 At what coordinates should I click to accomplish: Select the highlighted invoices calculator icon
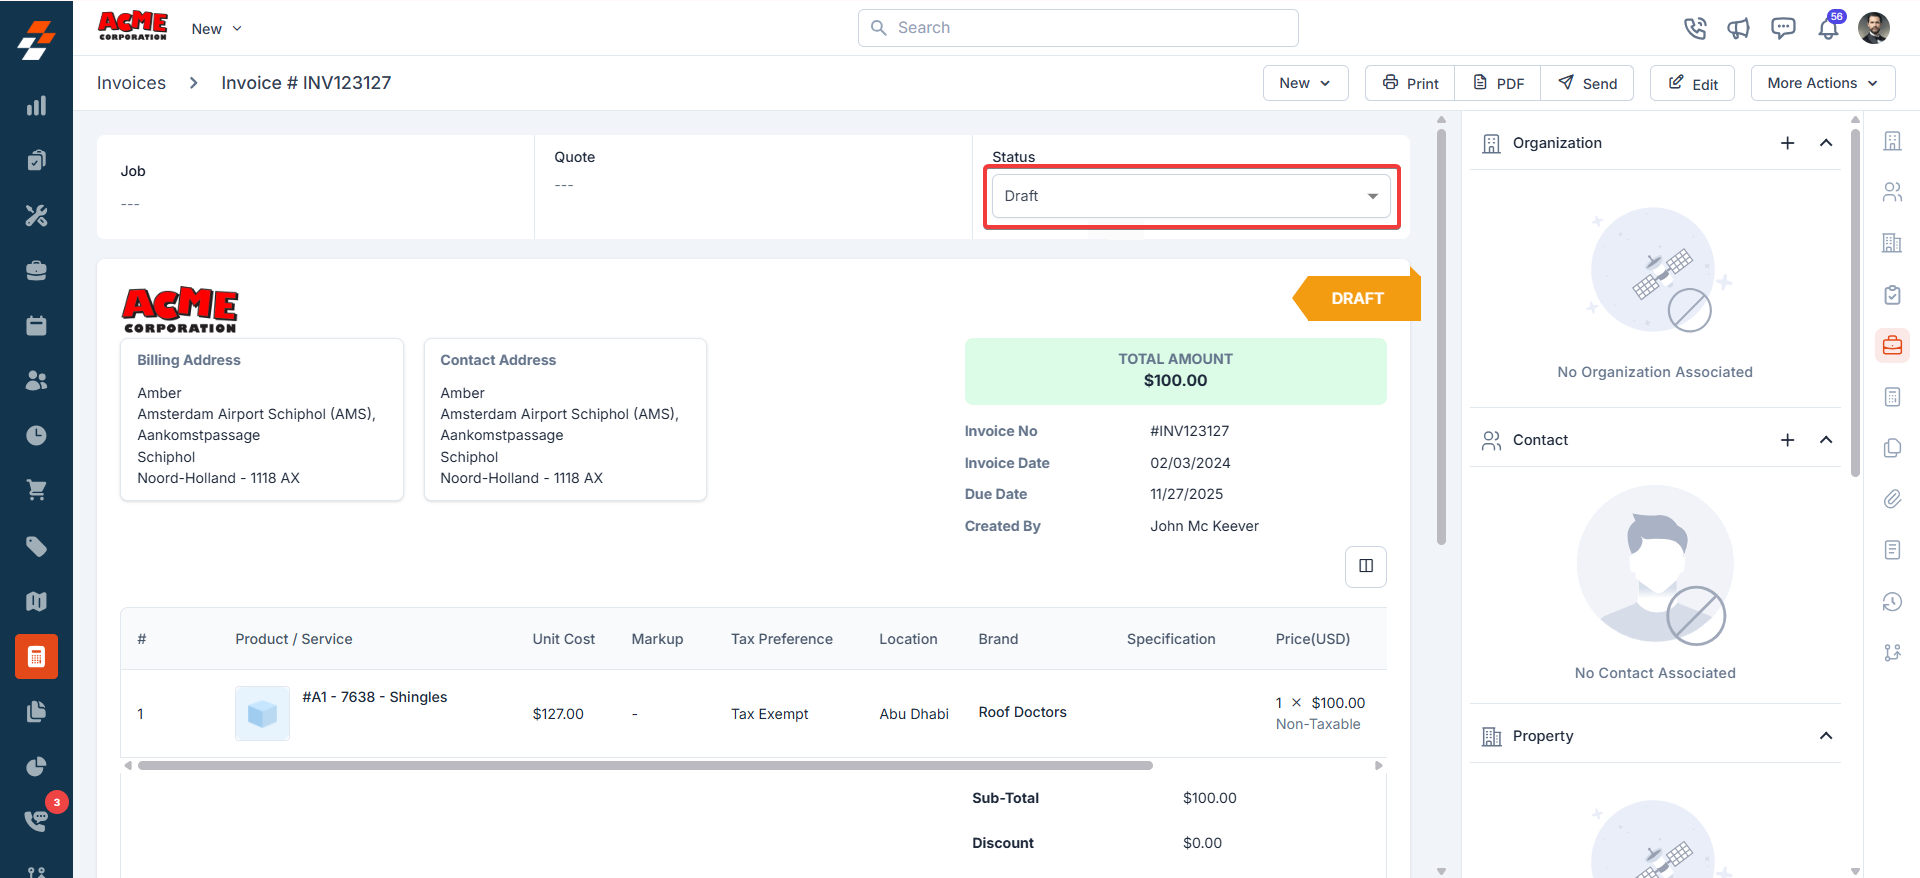point(36,657)
